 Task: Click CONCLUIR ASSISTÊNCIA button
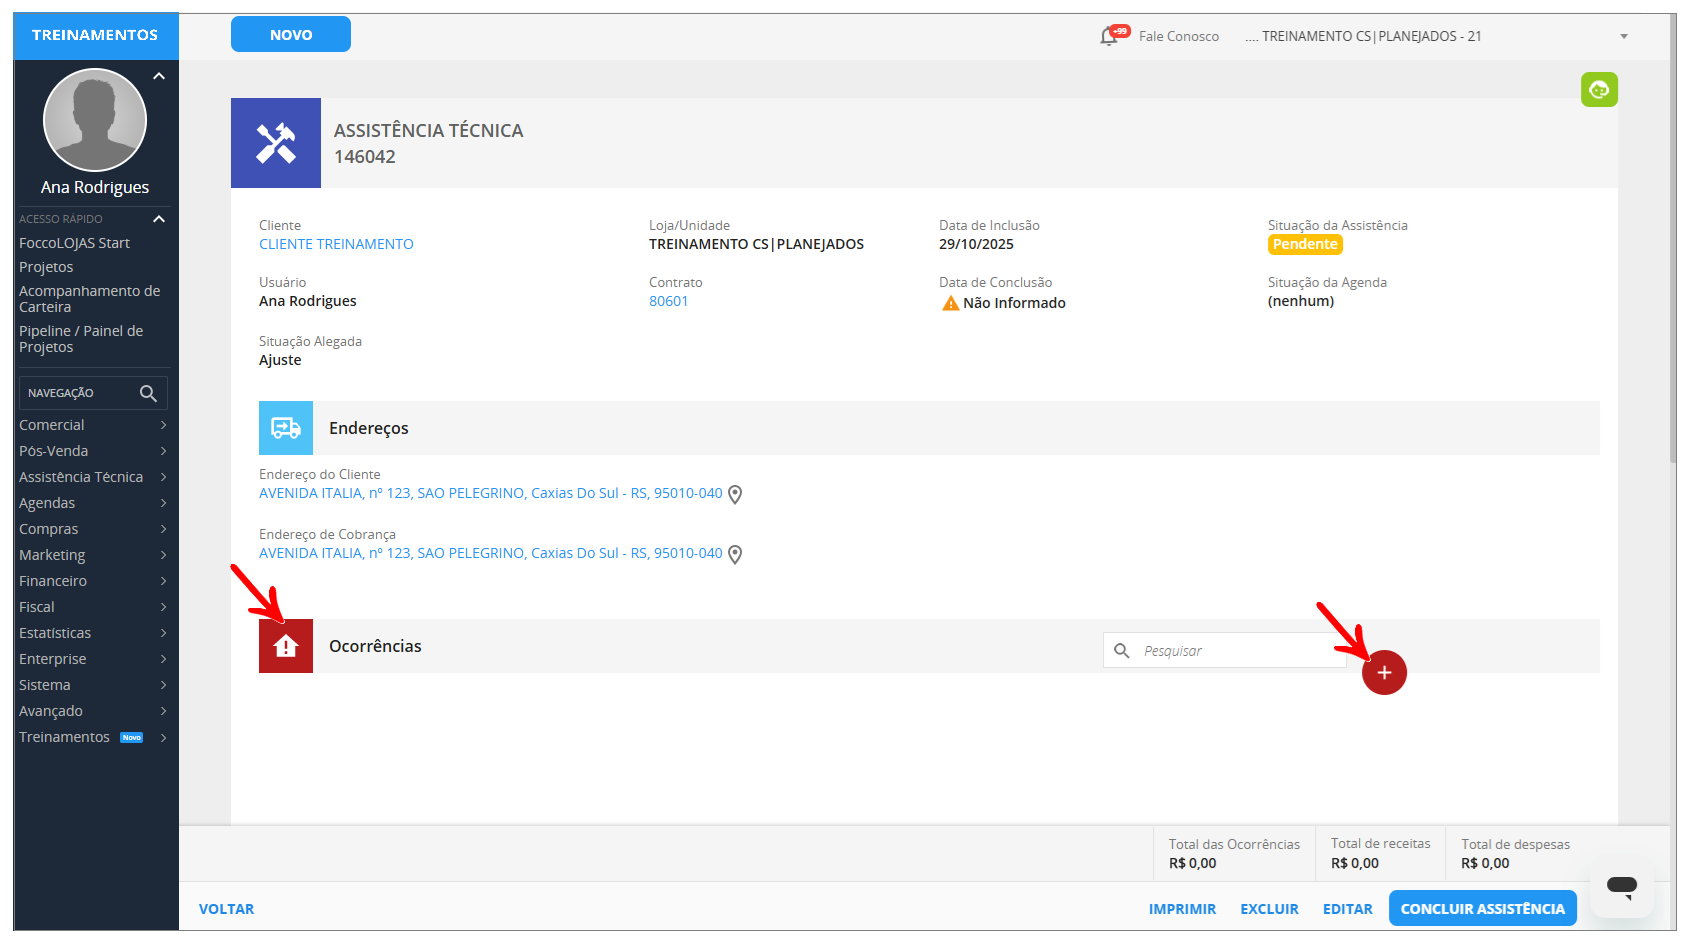pyautogui.click(x=1482, y=909)
